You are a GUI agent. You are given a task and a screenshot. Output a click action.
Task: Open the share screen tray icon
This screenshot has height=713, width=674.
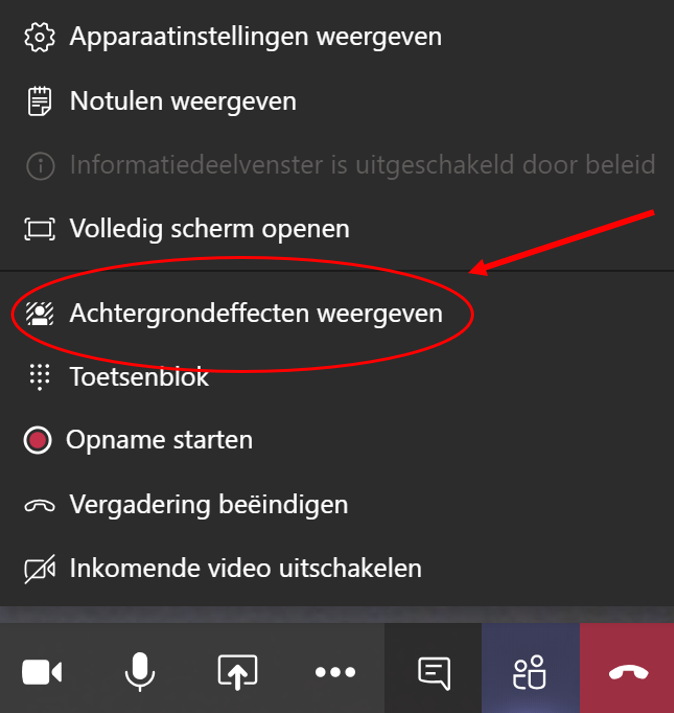pos(237,672)
